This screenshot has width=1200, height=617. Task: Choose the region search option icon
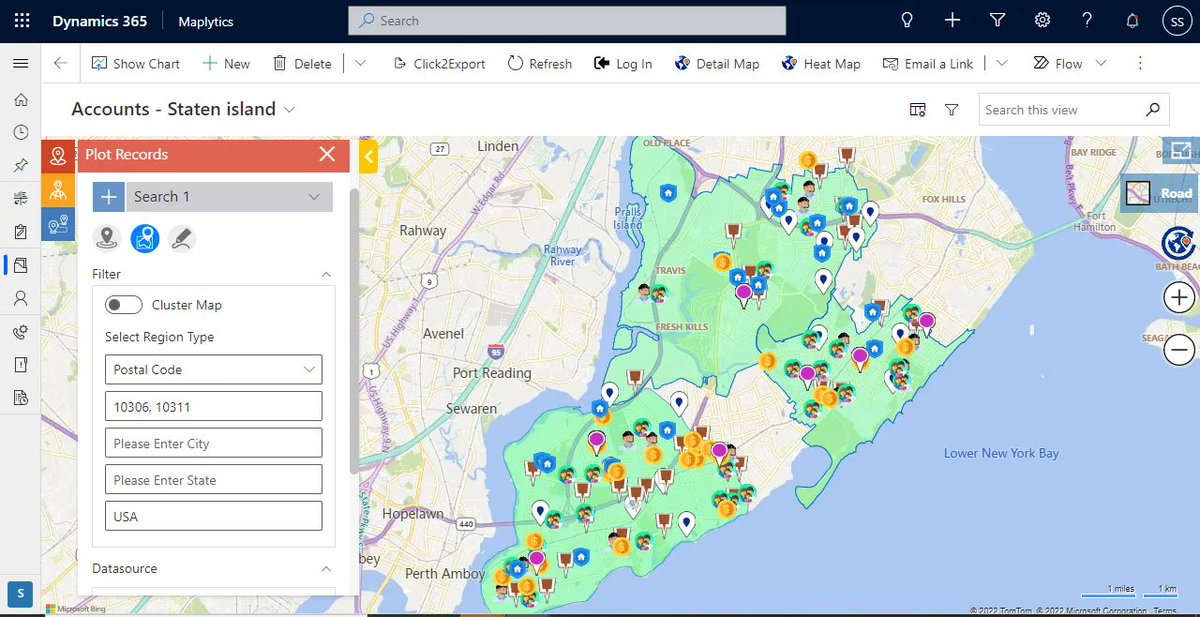tap(145, 238)
